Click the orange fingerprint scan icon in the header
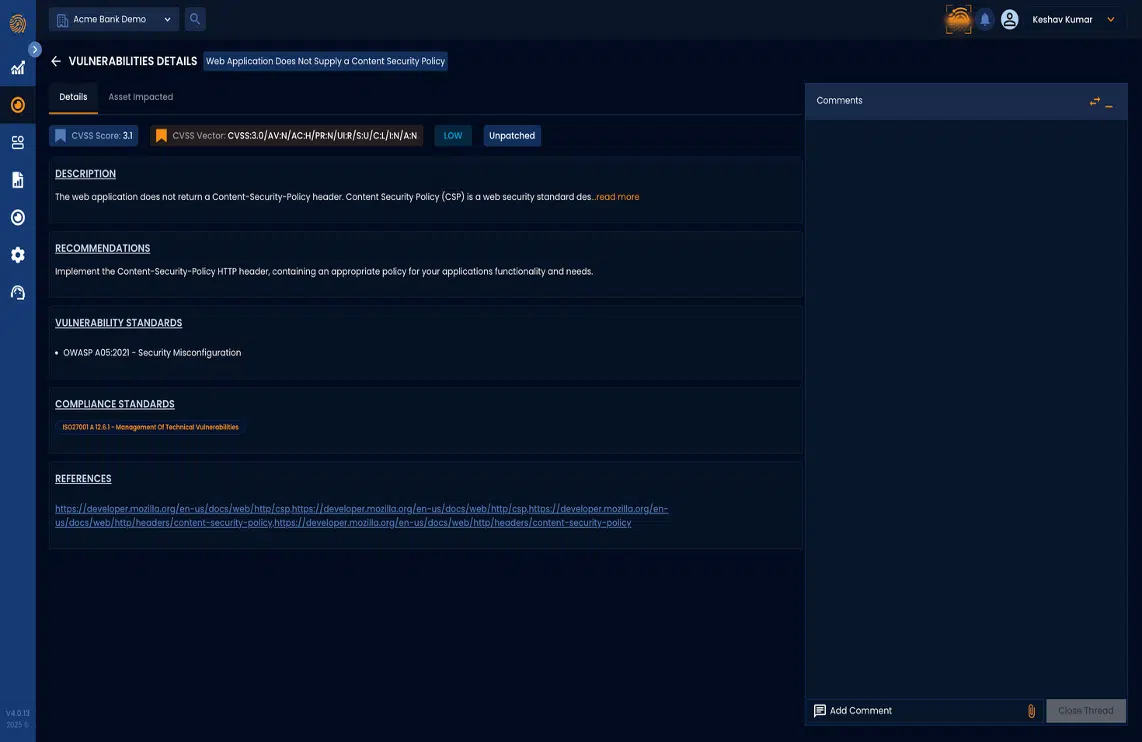This screenshot has height=742, width=1142. coord(958,20)
